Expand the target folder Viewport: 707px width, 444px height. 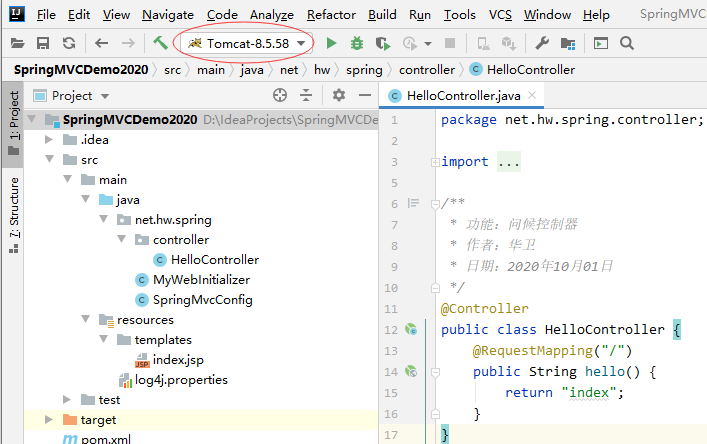[49, 420]
